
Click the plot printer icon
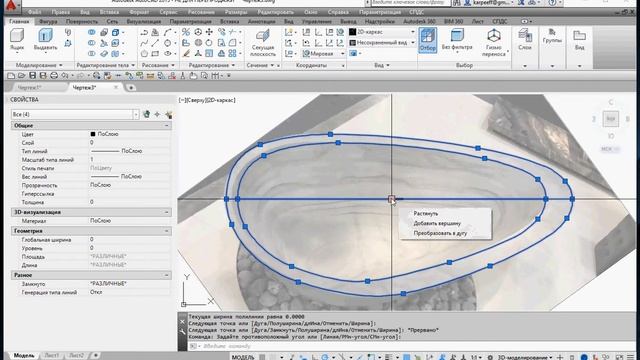pos(54,76)
